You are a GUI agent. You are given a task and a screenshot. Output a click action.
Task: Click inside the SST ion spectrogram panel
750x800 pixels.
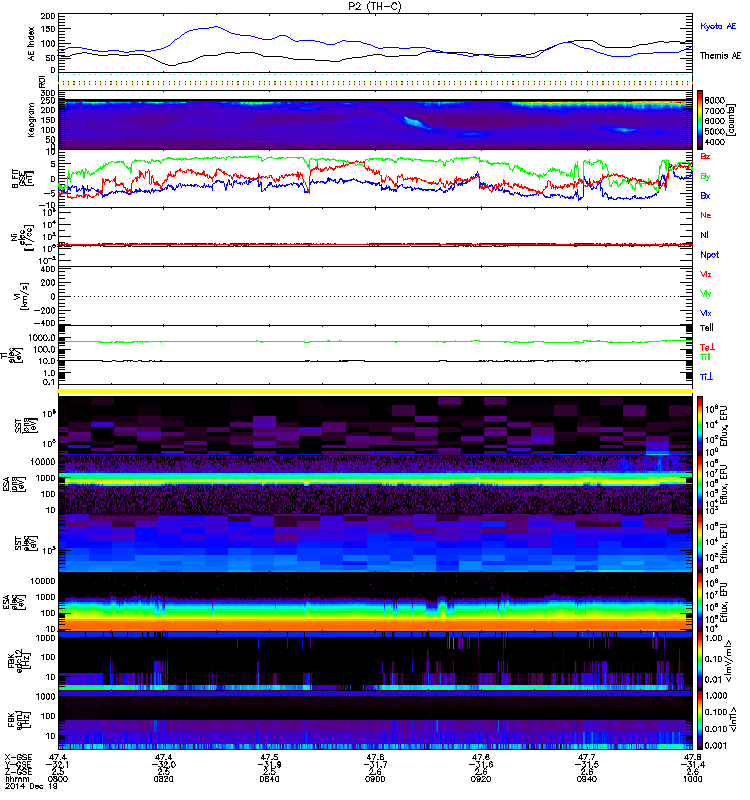[375, 426]
